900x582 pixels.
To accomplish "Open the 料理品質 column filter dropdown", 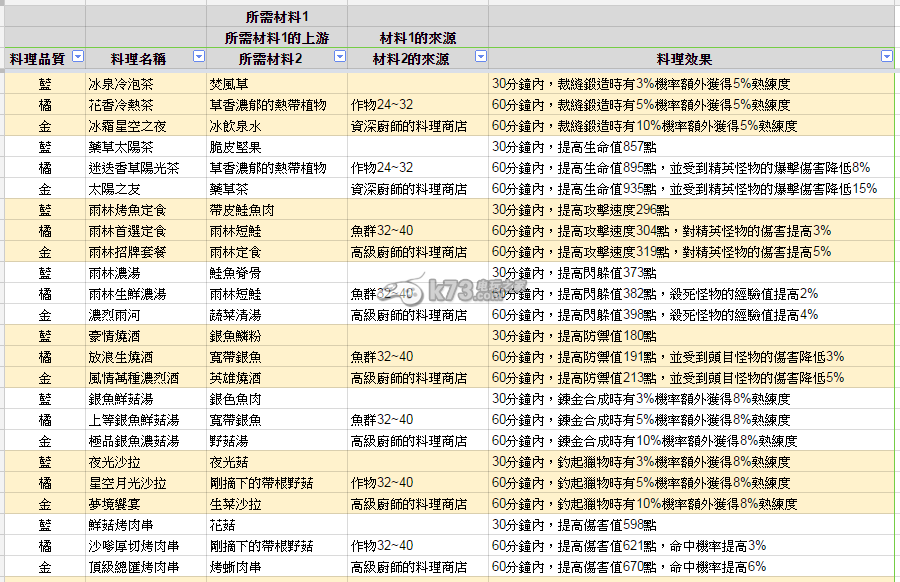I will point(78,58).
